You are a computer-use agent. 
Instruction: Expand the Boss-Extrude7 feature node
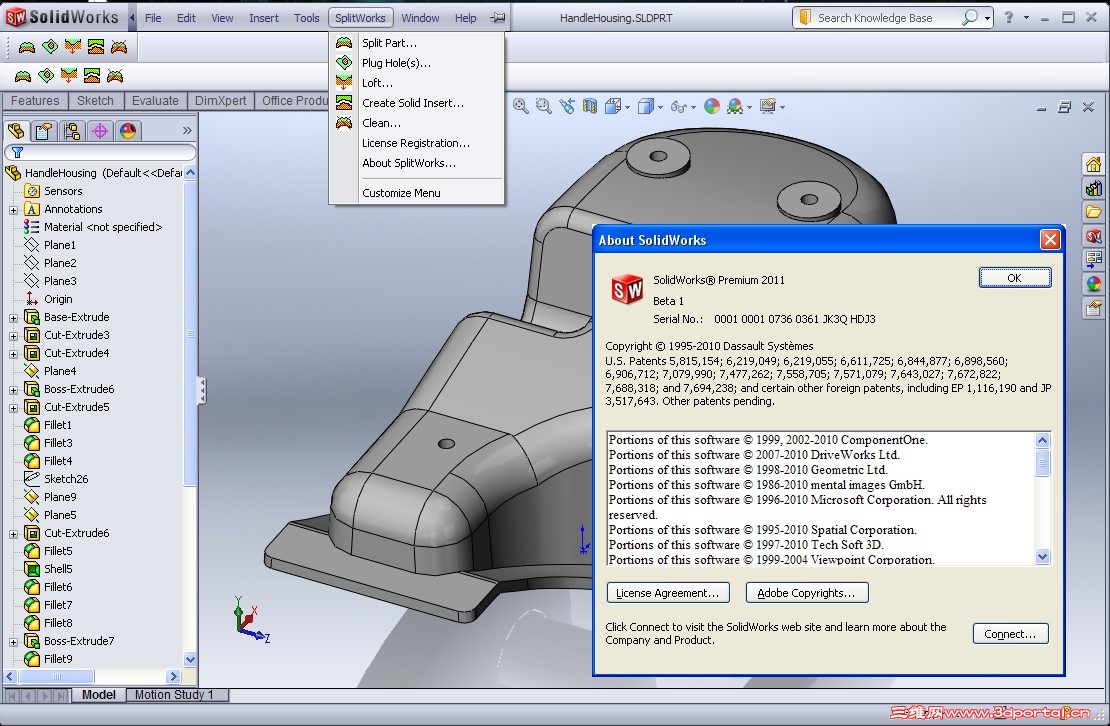click(13, 643)
